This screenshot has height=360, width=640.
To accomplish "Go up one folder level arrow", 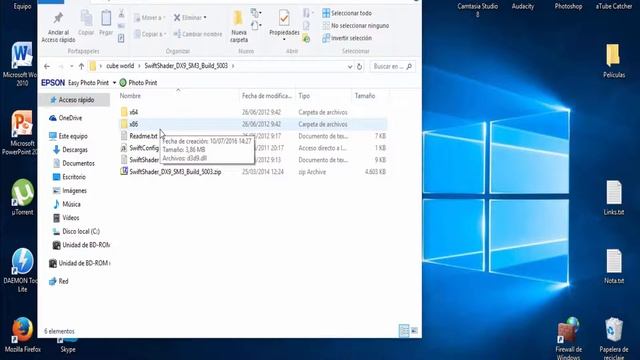I will (81, 66).
